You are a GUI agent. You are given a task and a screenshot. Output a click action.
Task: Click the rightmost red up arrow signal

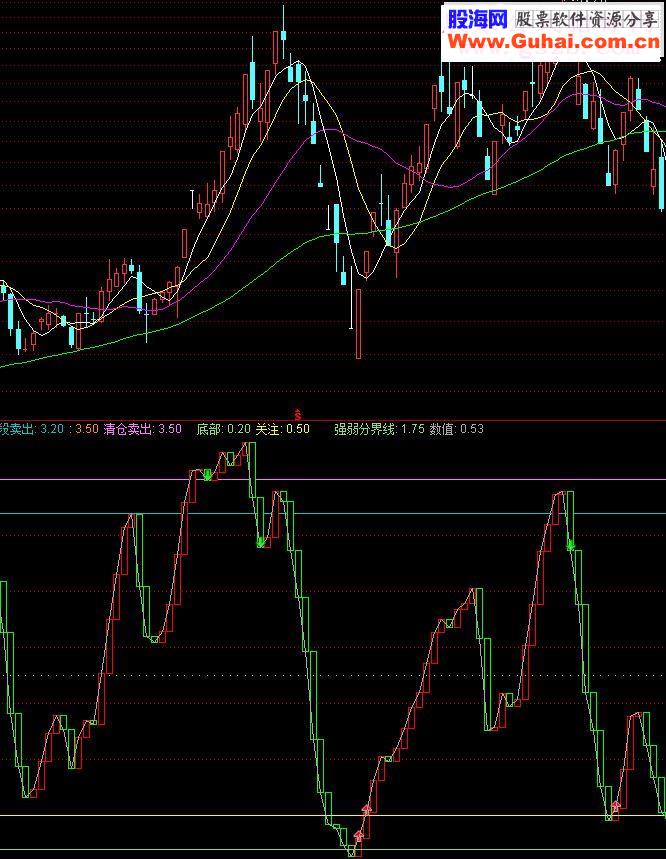616,805
